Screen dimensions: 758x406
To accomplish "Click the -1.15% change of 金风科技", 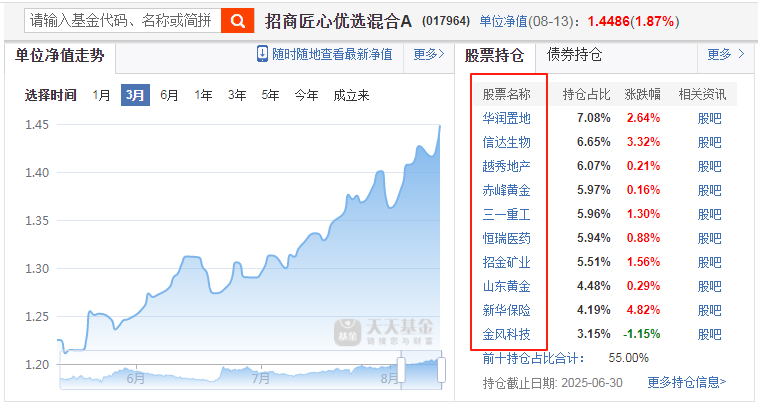I will 642,334.
